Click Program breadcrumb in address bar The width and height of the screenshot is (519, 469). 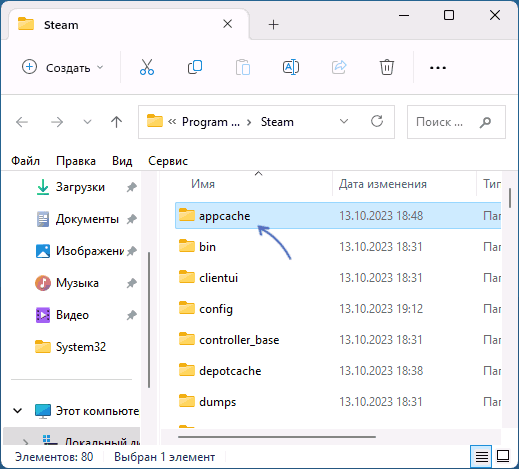pyautogui.click(x=211, y=122)
